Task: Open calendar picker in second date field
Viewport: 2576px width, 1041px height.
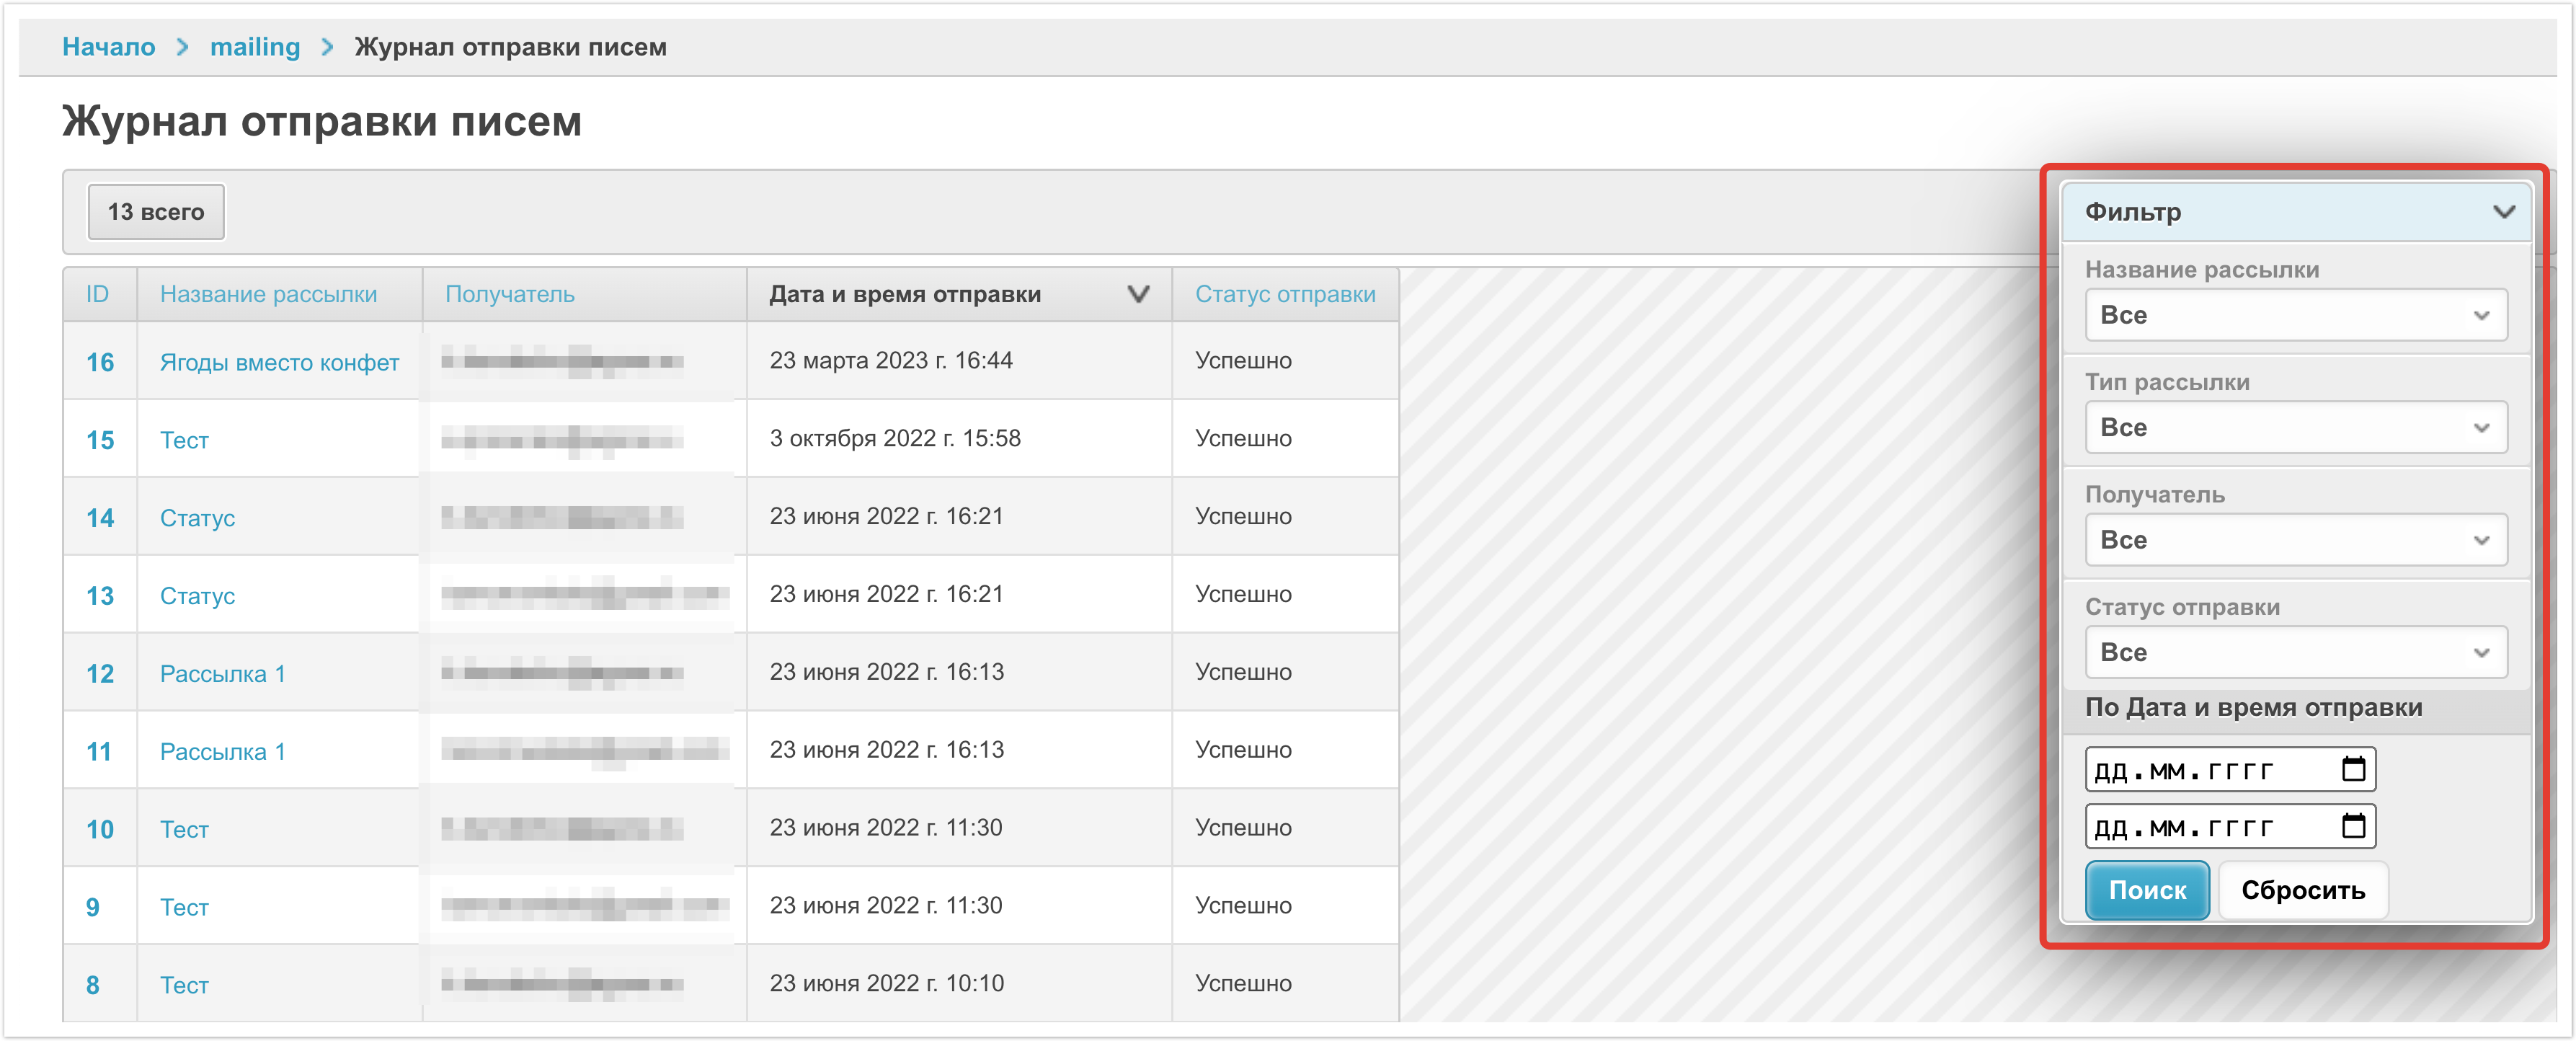Action: point(2353,826)
